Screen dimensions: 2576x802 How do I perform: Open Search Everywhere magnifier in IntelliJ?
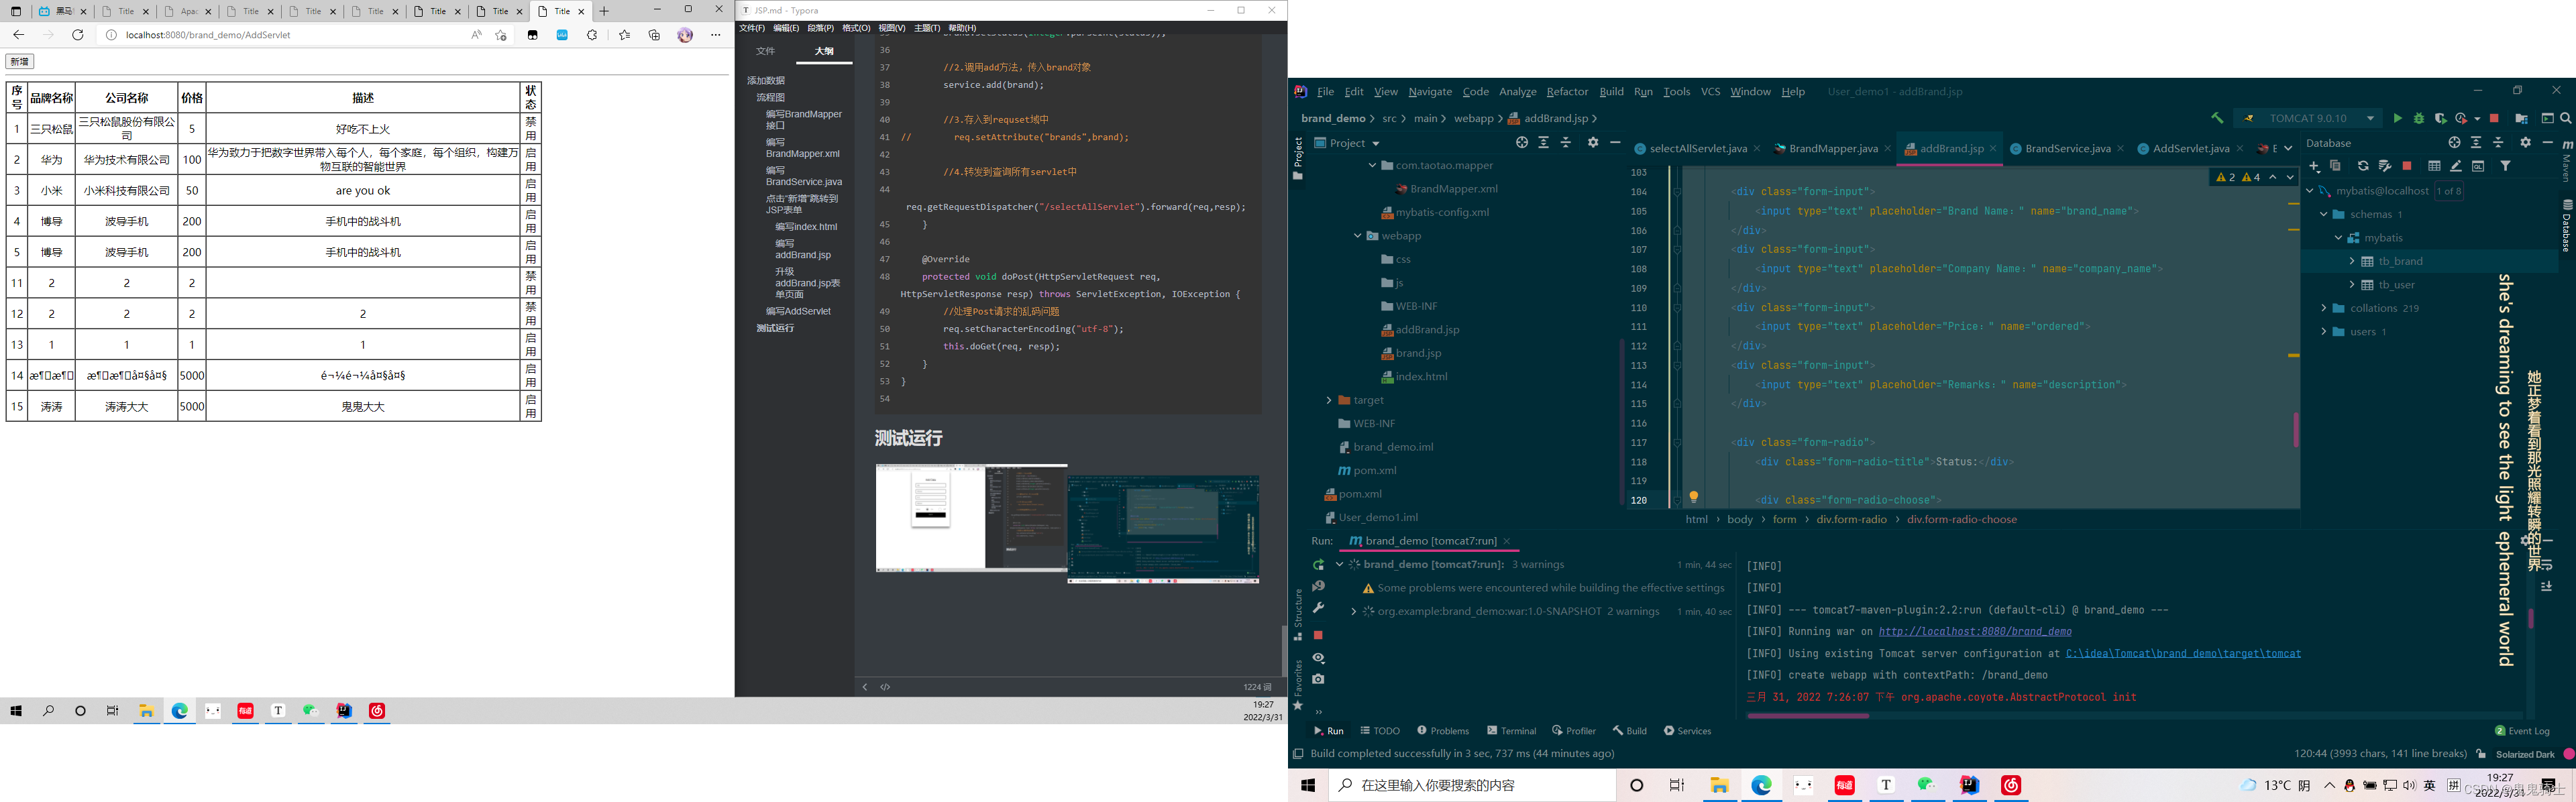pyautogui.click(x=2566, y=118)
